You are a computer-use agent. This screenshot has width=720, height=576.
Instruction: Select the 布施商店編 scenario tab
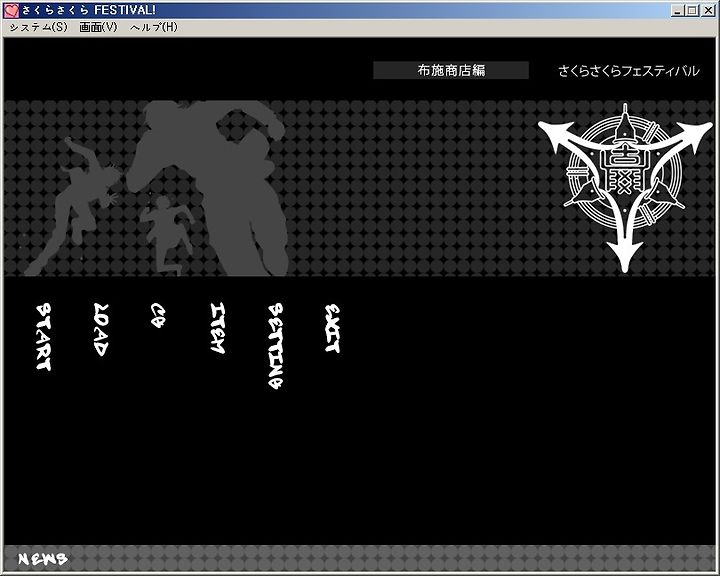451,70
